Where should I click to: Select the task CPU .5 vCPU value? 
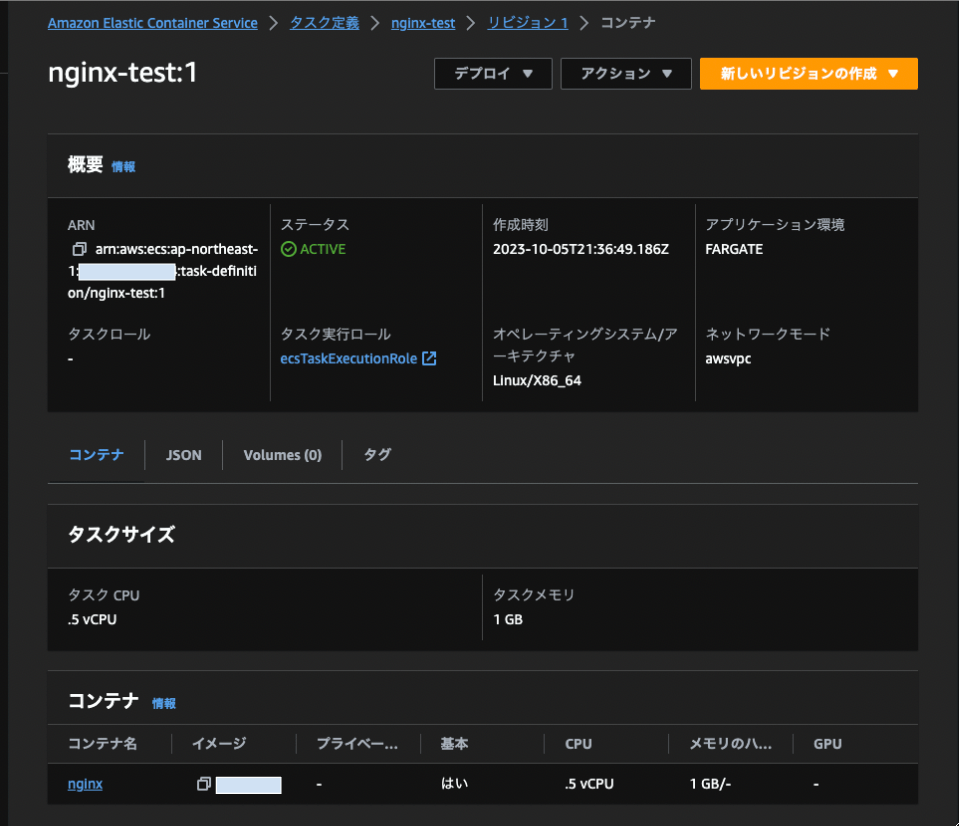92,619
